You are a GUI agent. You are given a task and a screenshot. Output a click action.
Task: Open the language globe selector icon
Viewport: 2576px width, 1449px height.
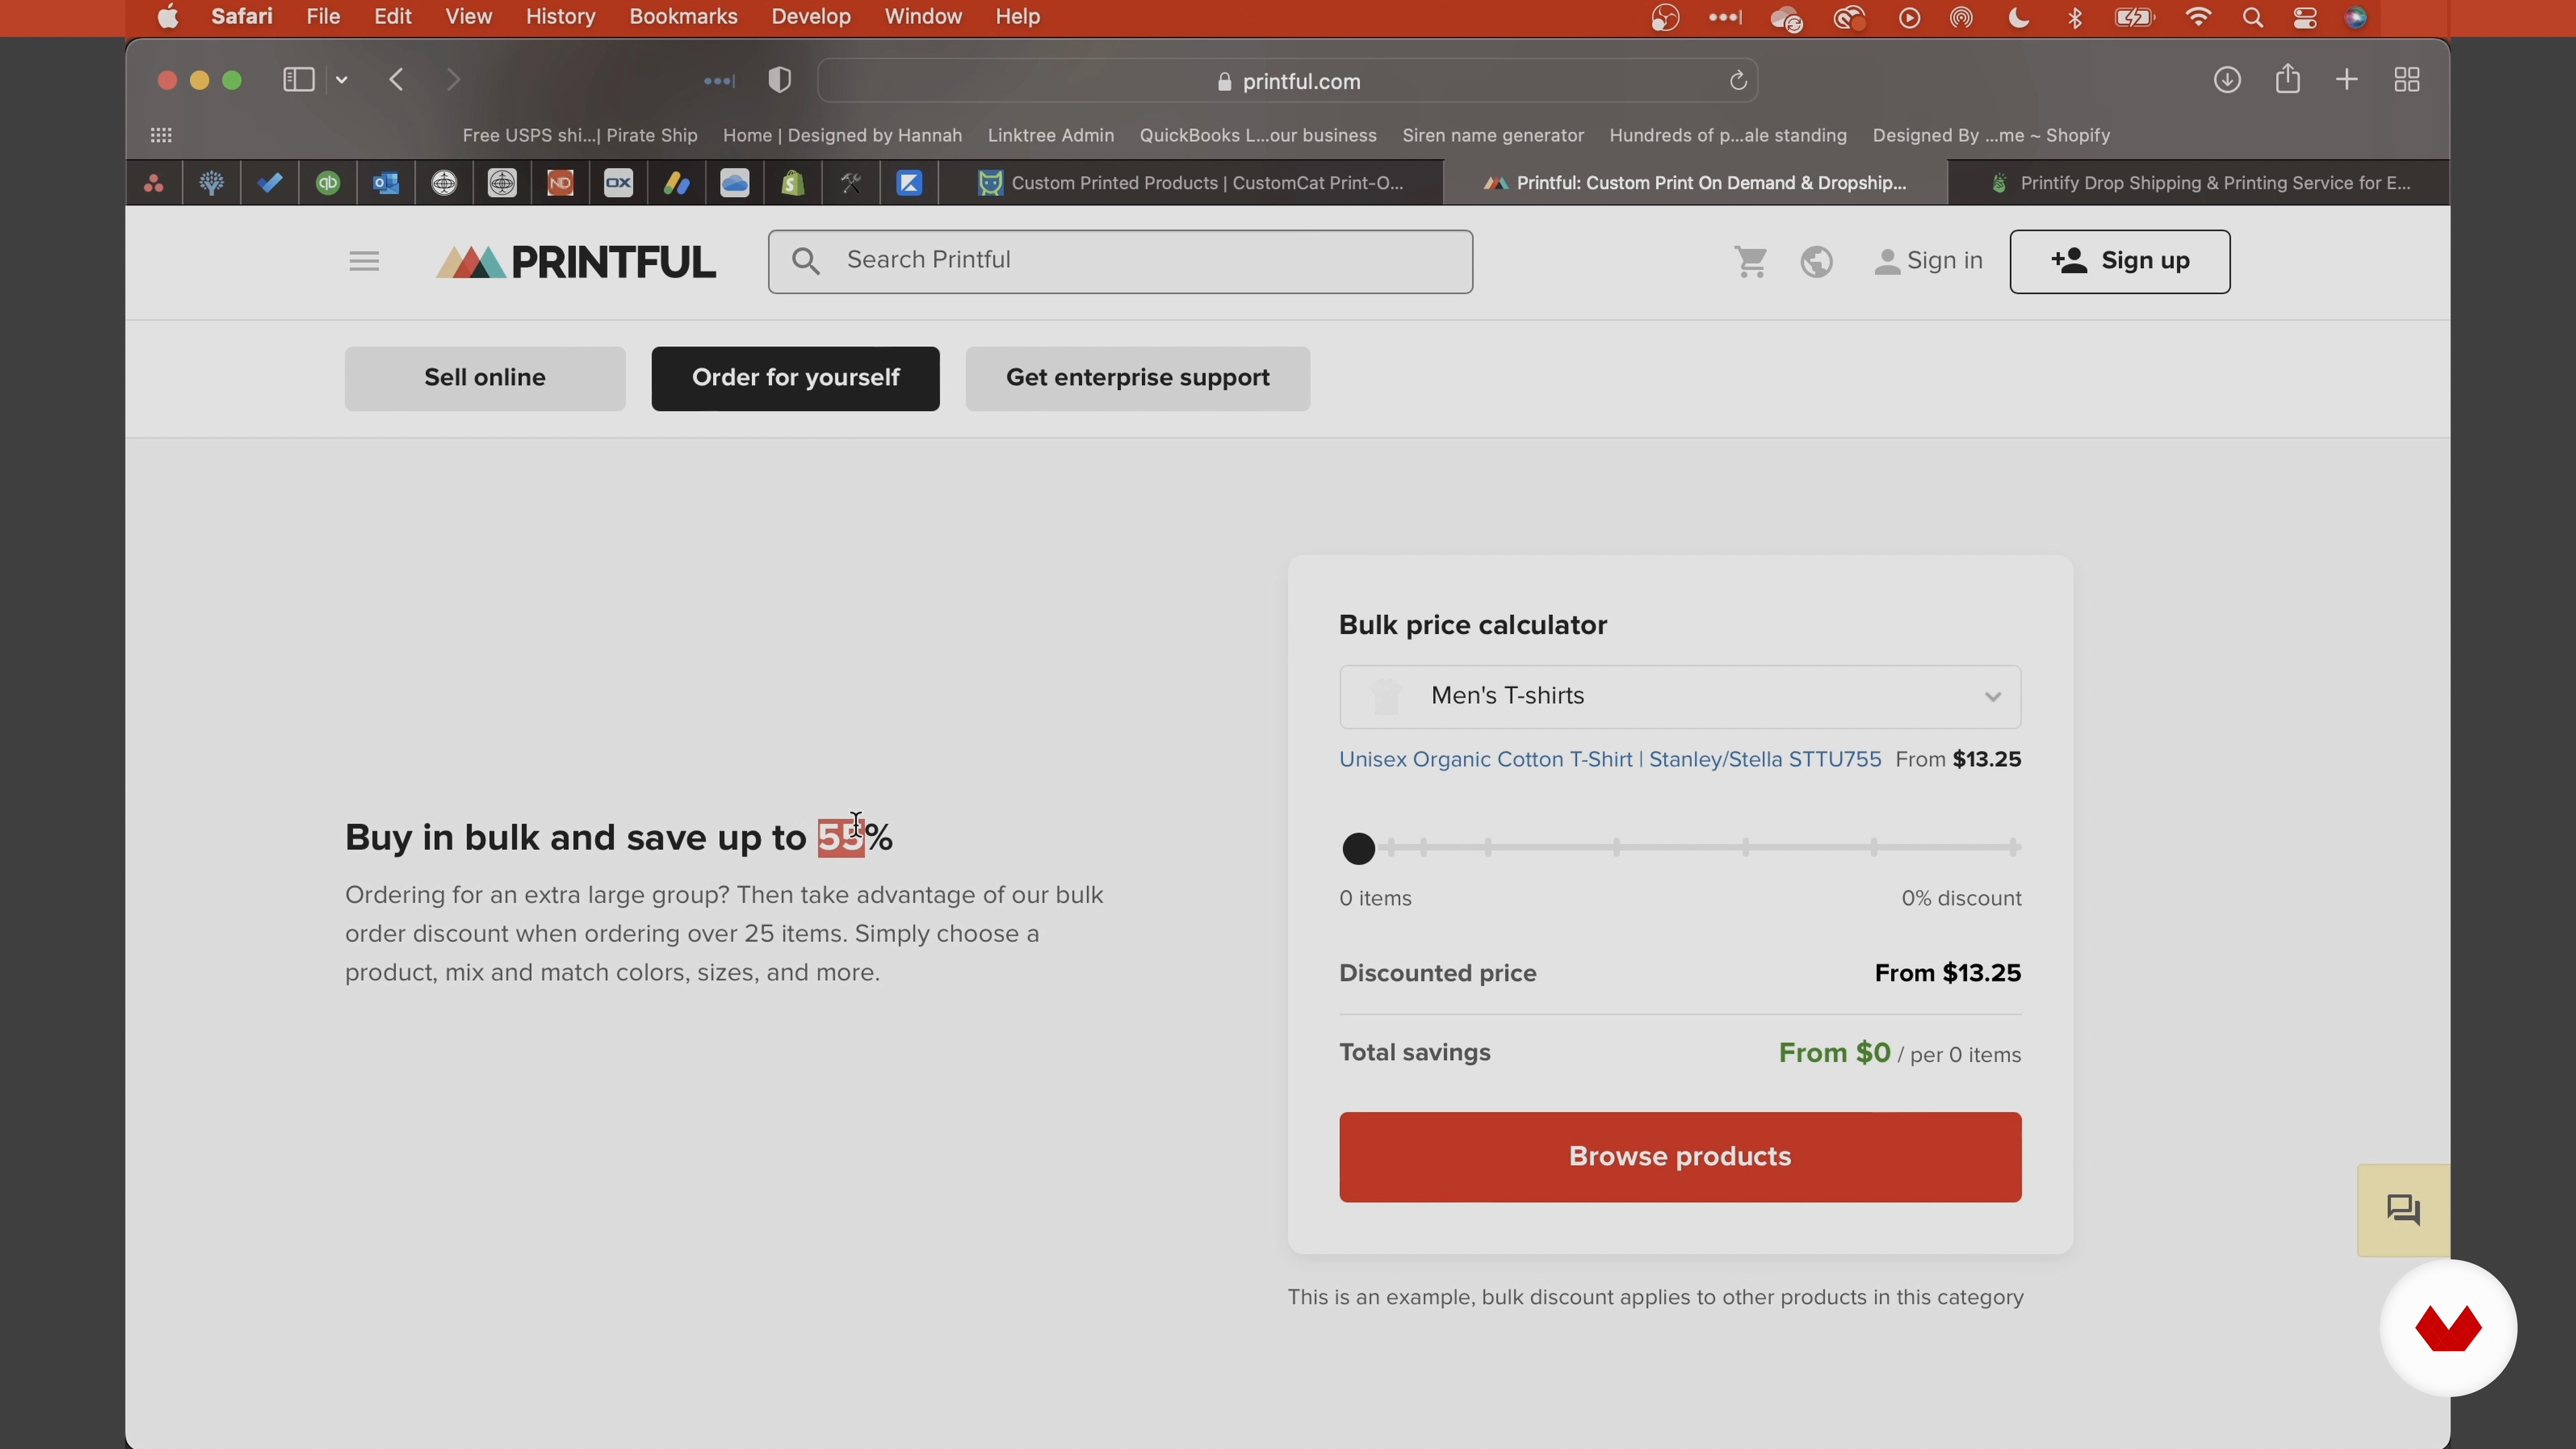(x=1817, y=262)
